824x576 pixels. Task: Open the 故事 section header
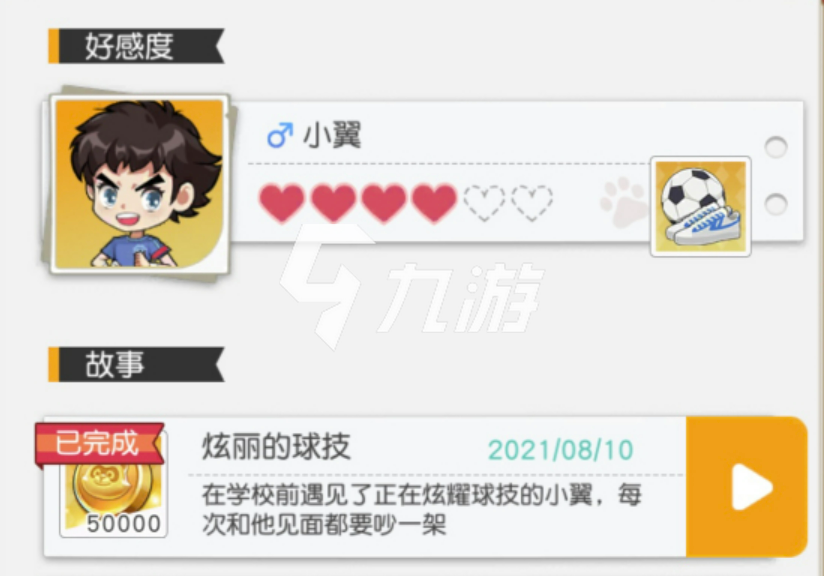136,364
